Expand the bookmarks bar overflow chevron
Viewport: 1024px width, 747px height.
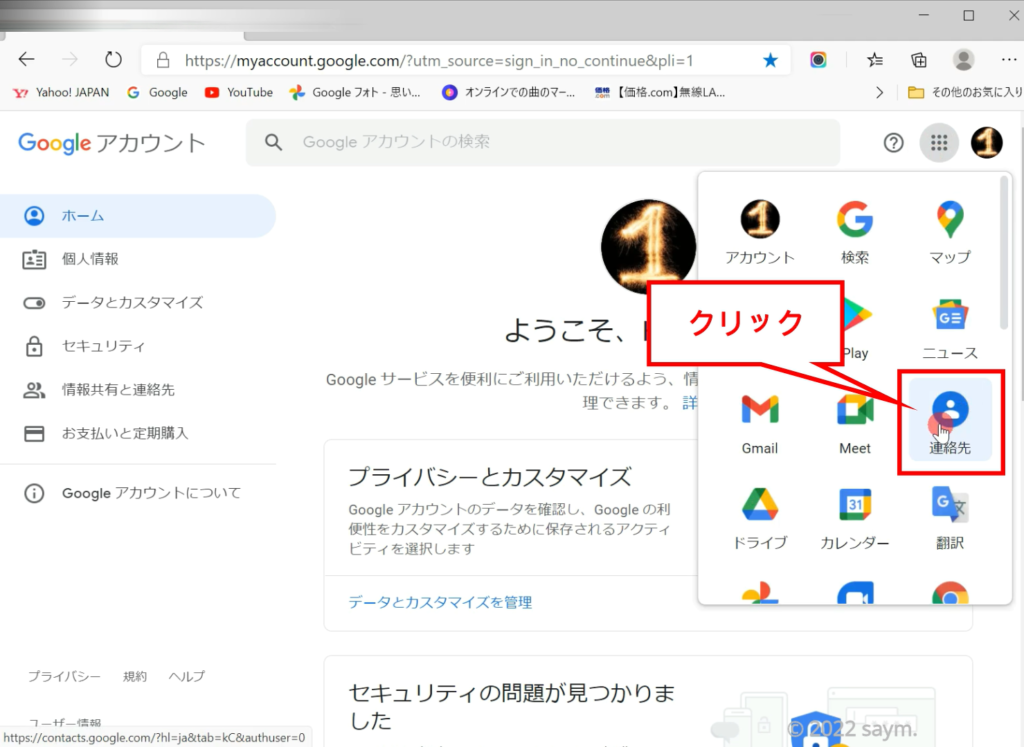tap(879, 92)
